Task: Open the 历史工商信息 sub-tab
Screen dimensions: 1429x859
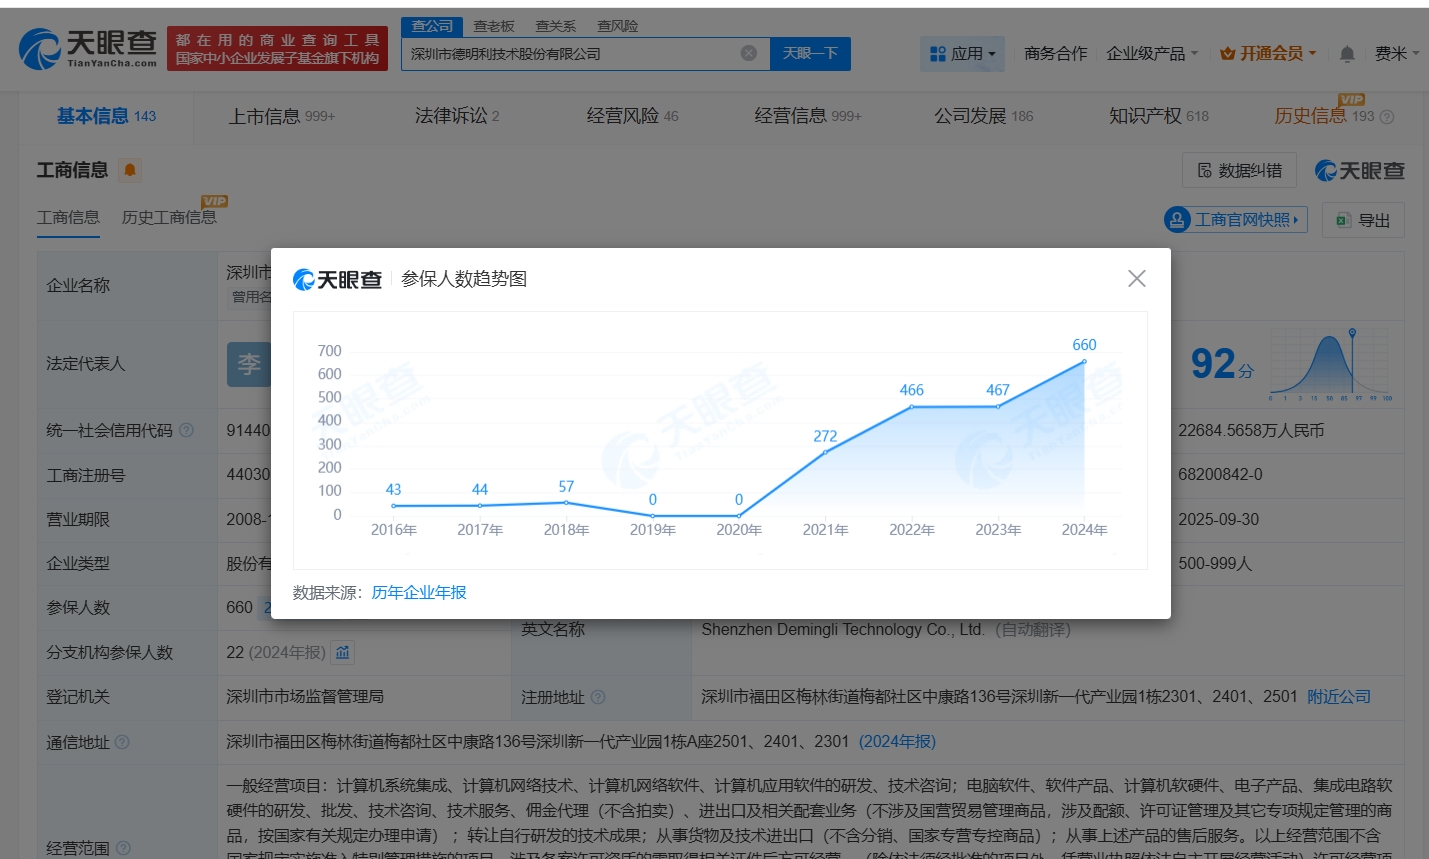Action: (169, 217)
